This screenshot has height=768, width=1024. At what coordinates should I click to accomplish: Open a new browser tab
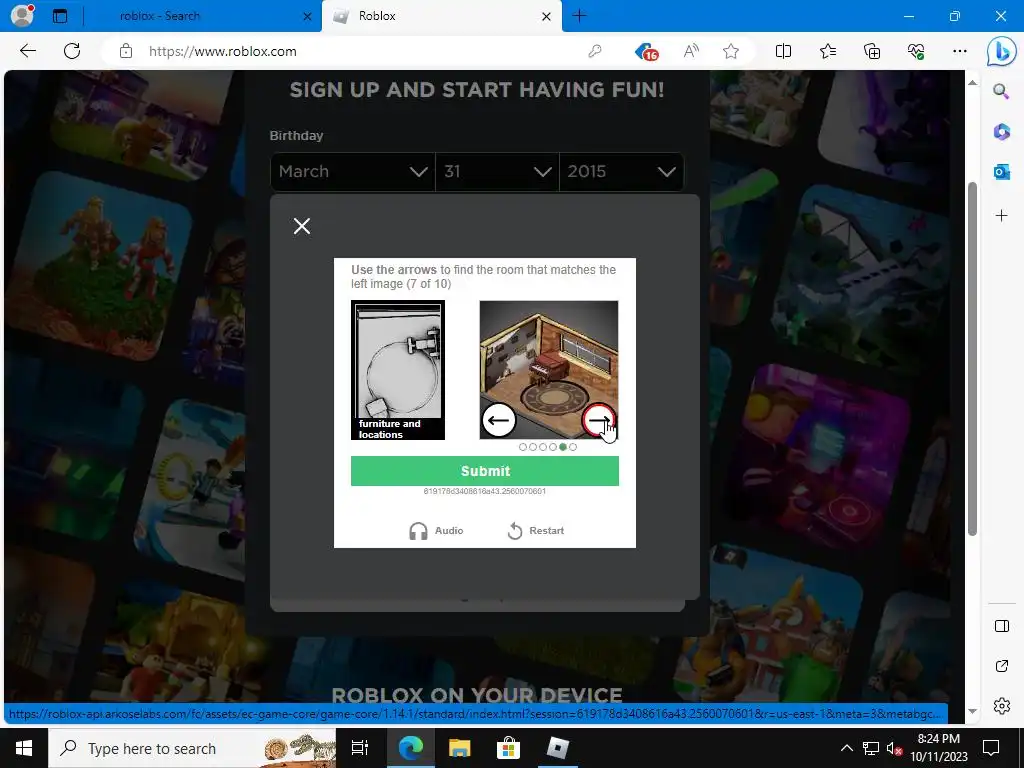579,16
